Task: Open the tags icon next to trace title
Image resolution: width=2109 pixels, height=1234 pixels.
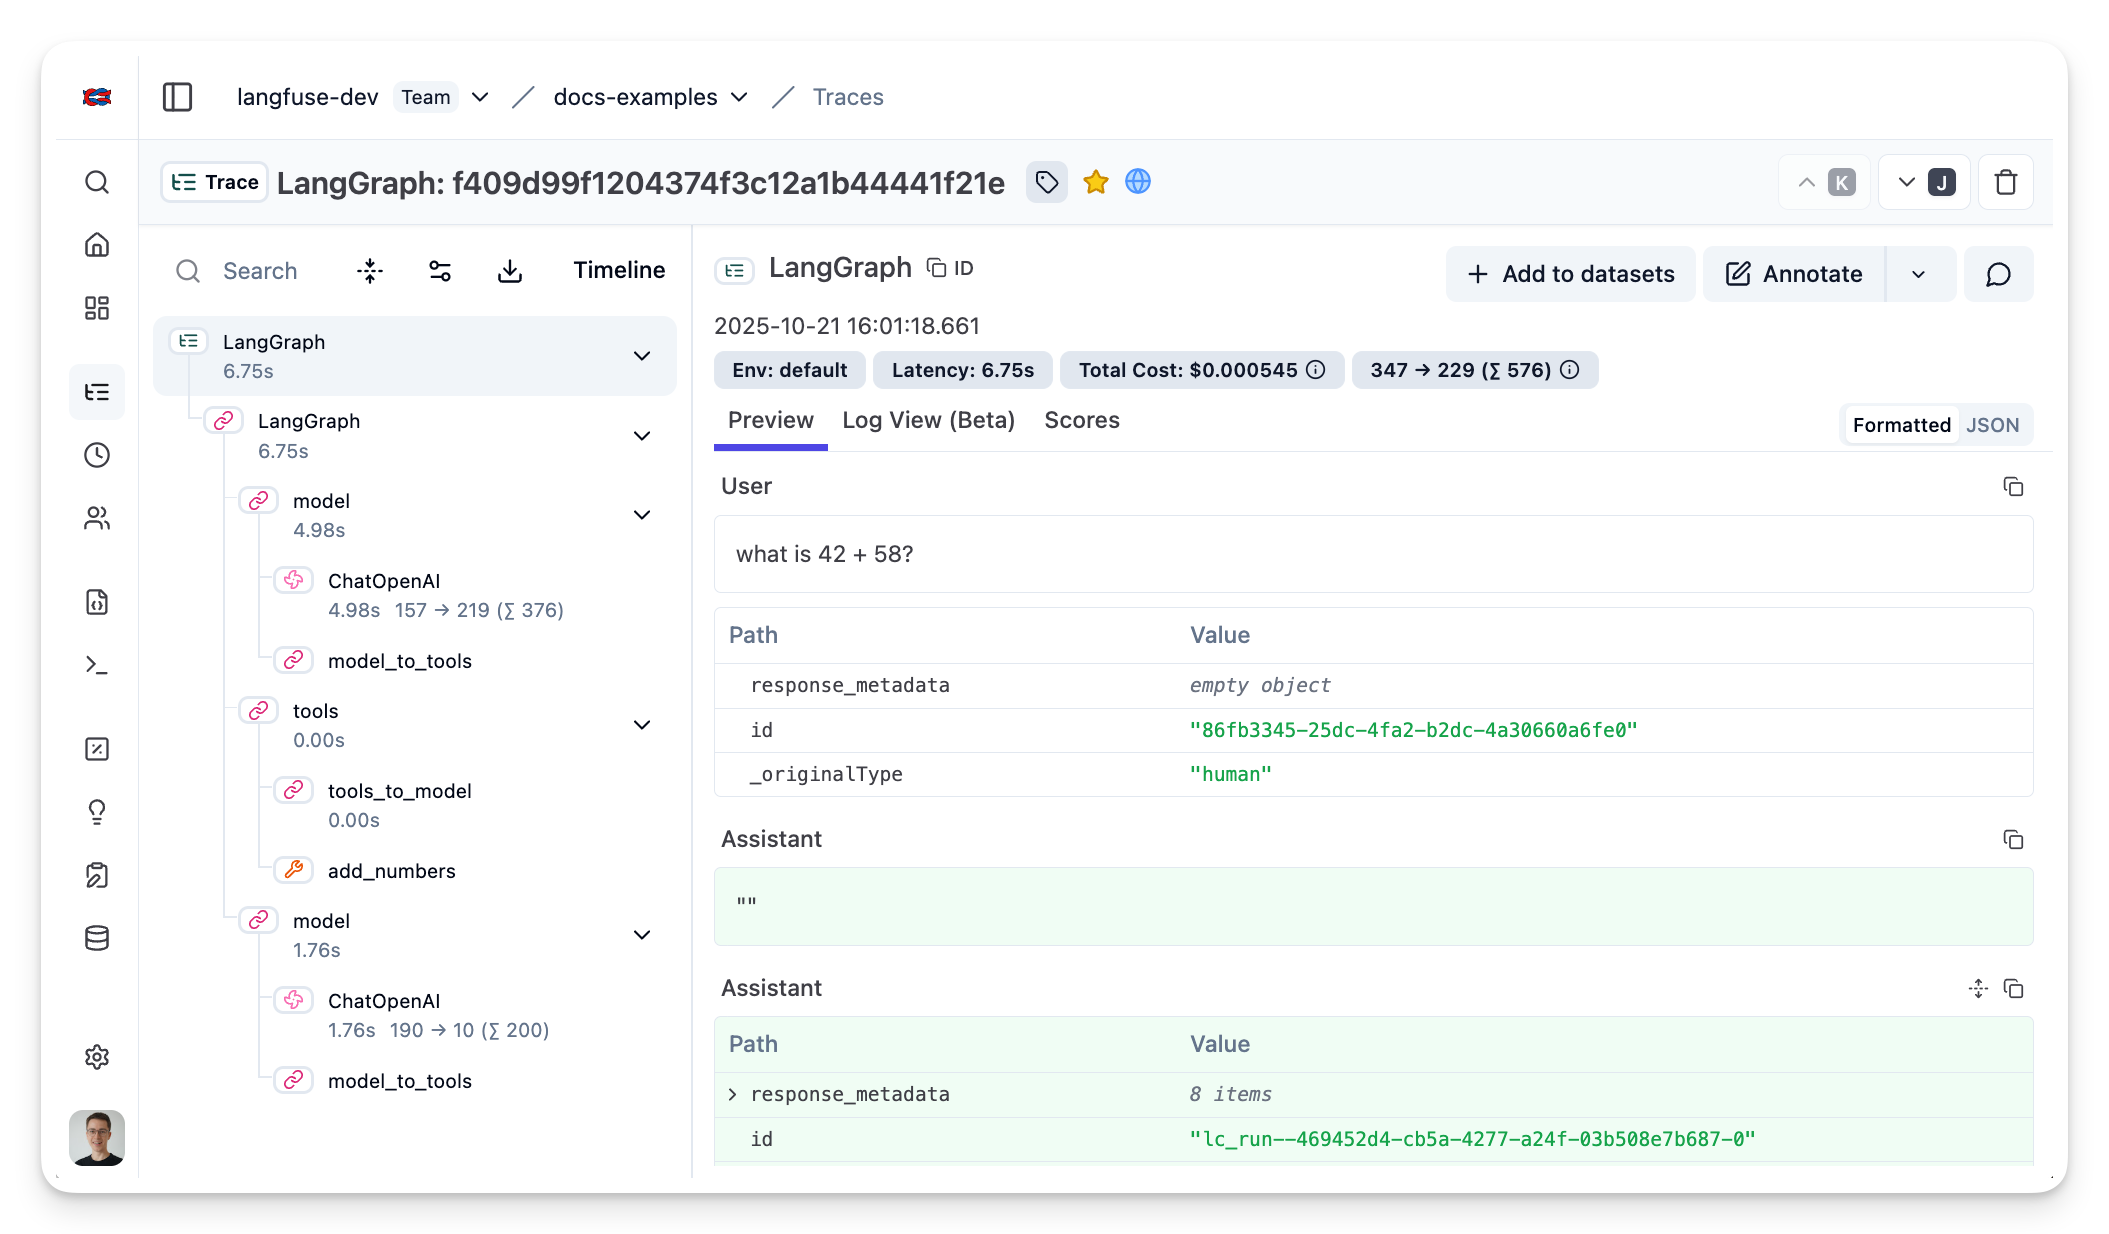Action: [1047, 182]
